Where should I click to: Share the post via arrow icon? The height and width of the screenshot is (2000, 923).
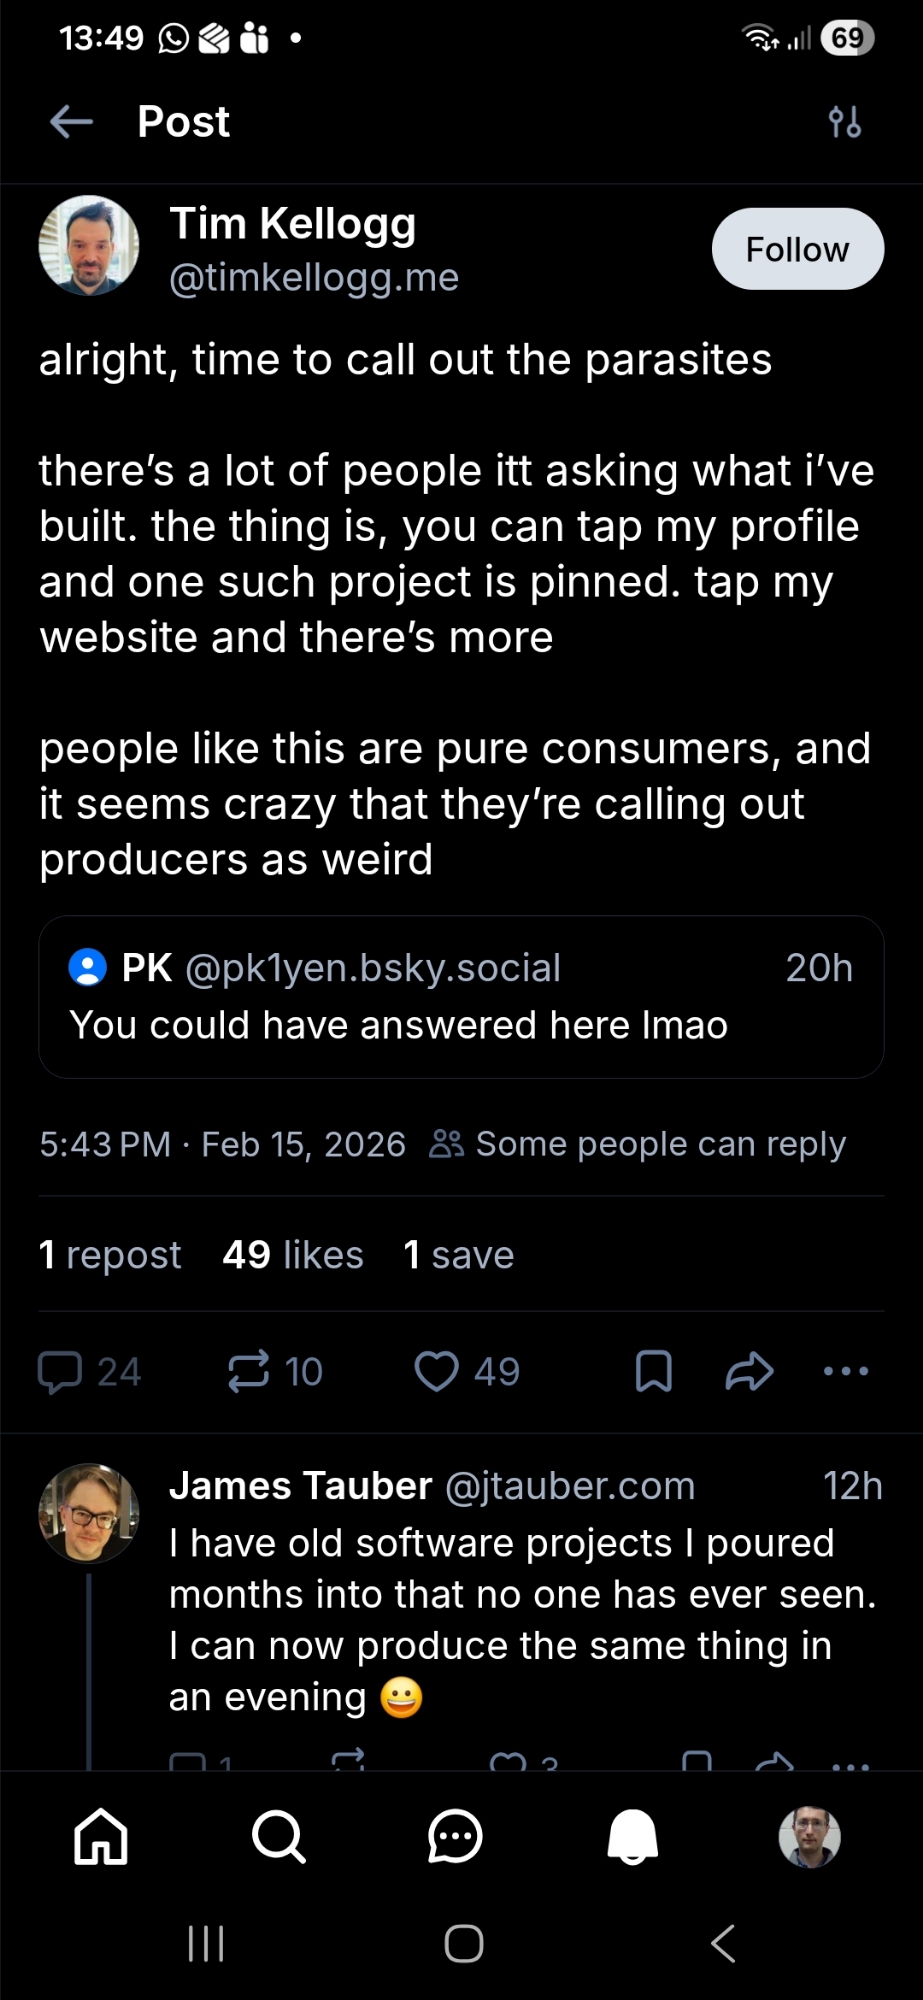(x=749, y=1371)
